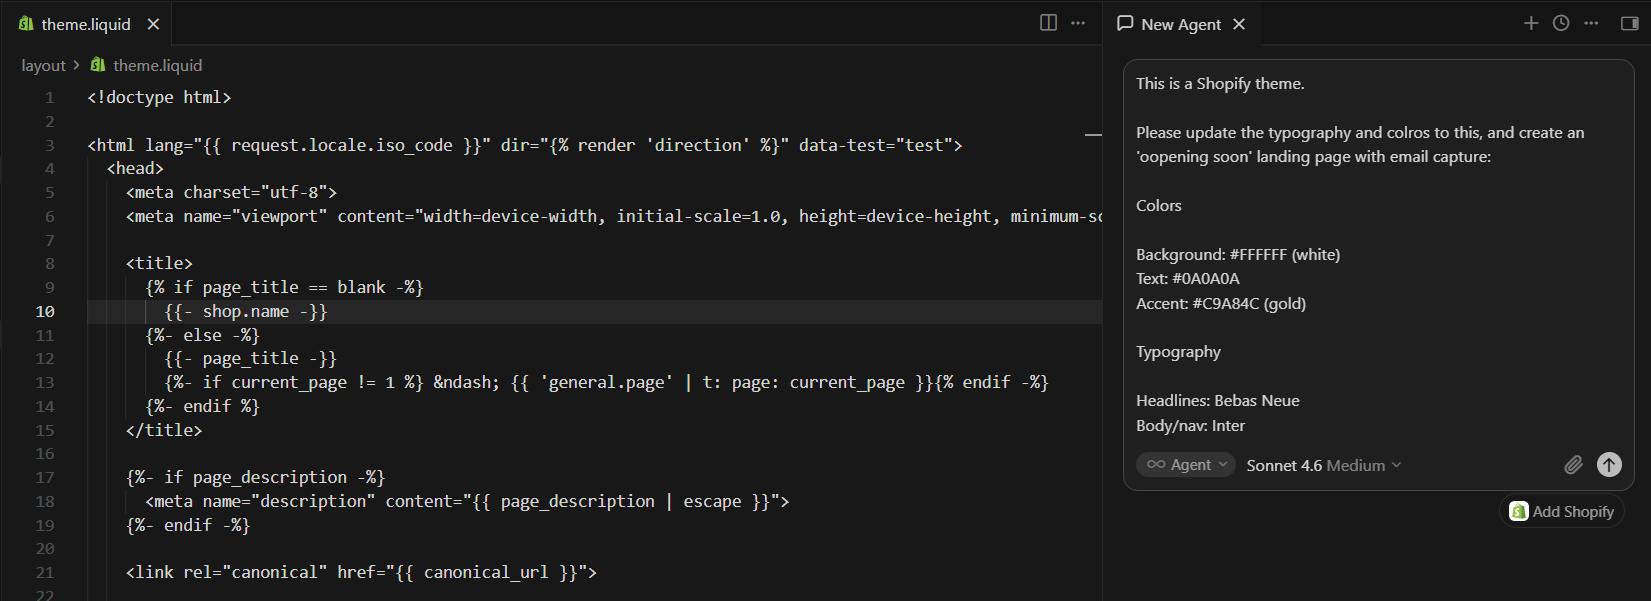Attach a file with paperclip icon
The image size is (1651, 601).
tap(1573, 464)
